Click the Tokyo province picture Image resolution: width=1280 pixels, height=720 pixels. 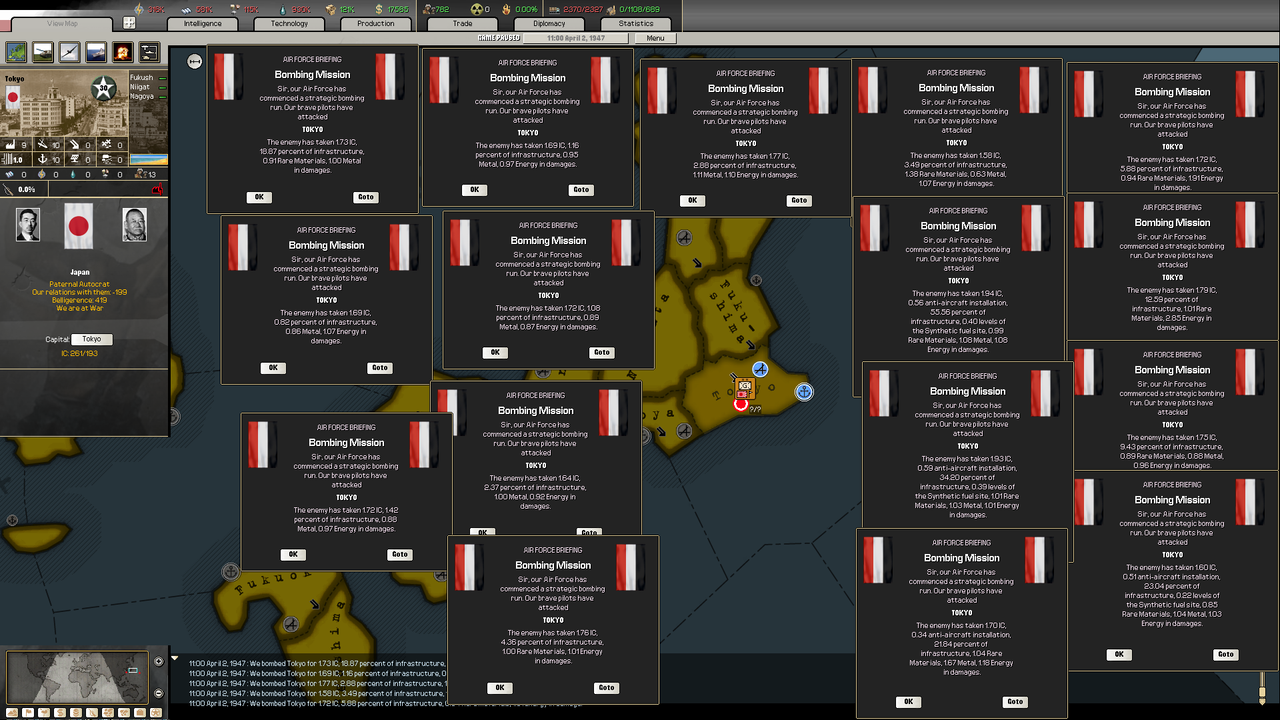(x=63, y=103)
